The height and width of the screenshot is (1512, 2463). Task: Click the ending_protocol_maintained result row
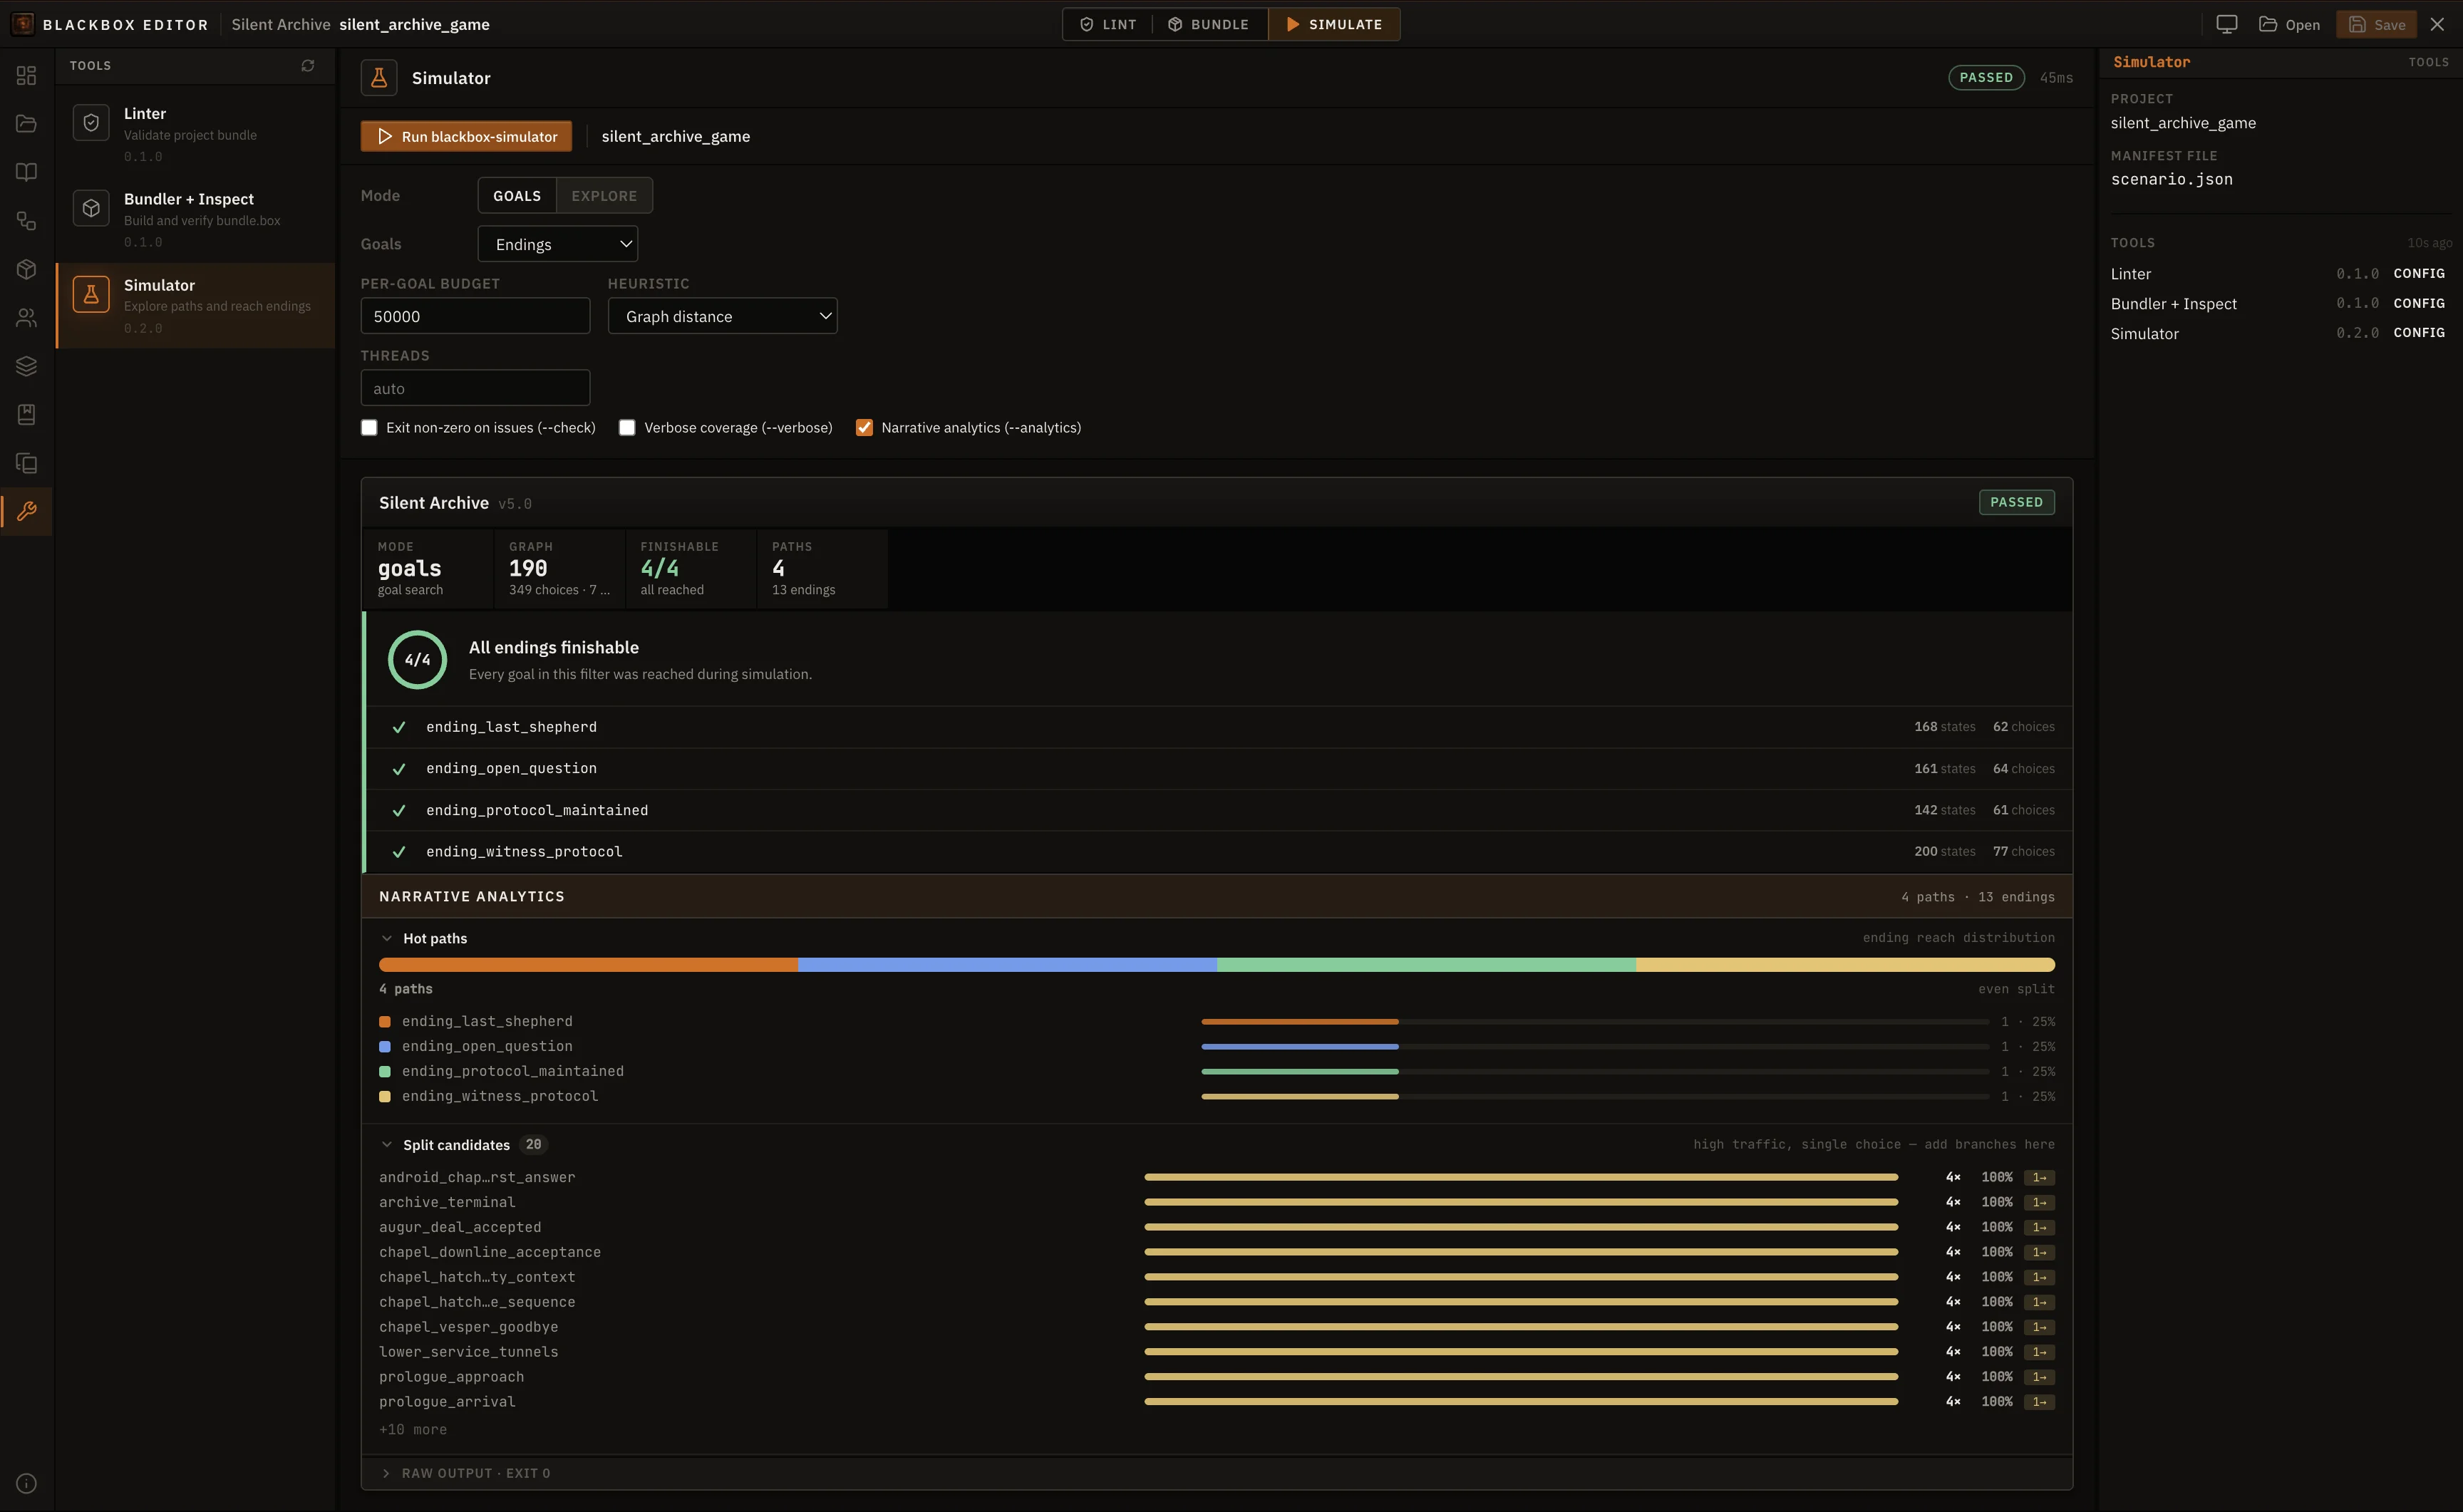pyautogui.click(x=1219, y=810)
